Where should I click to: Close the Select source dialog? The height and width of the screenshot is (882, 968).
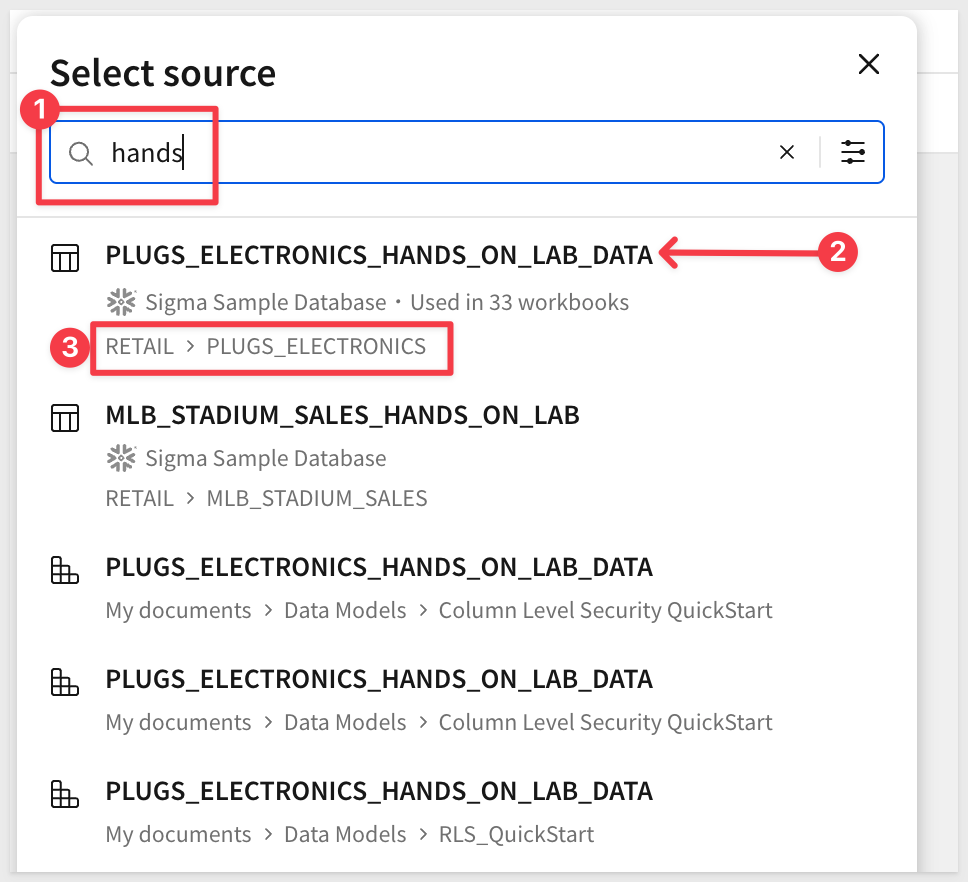coord(869,65)
